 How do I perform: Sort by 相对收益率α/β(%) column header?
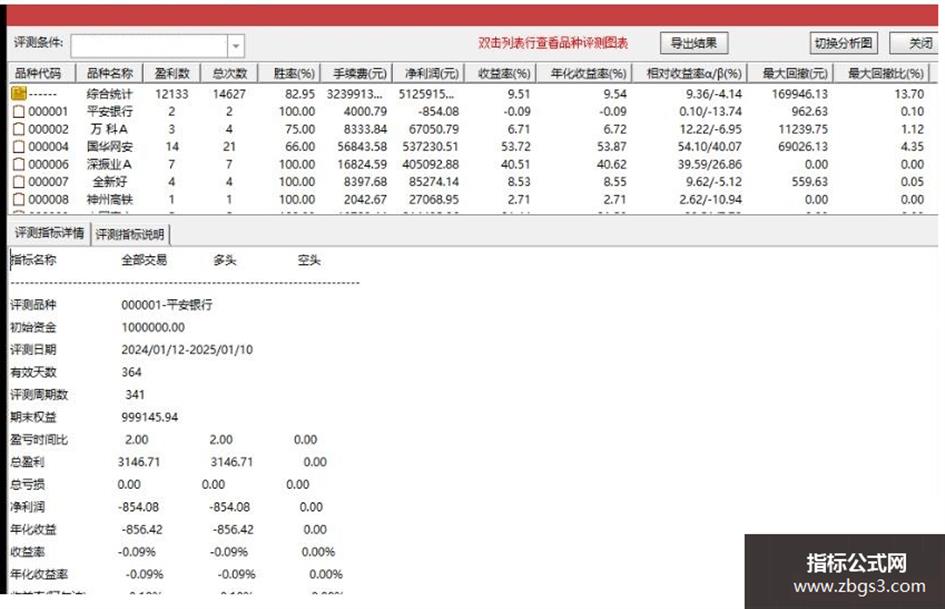coord(689,74)
